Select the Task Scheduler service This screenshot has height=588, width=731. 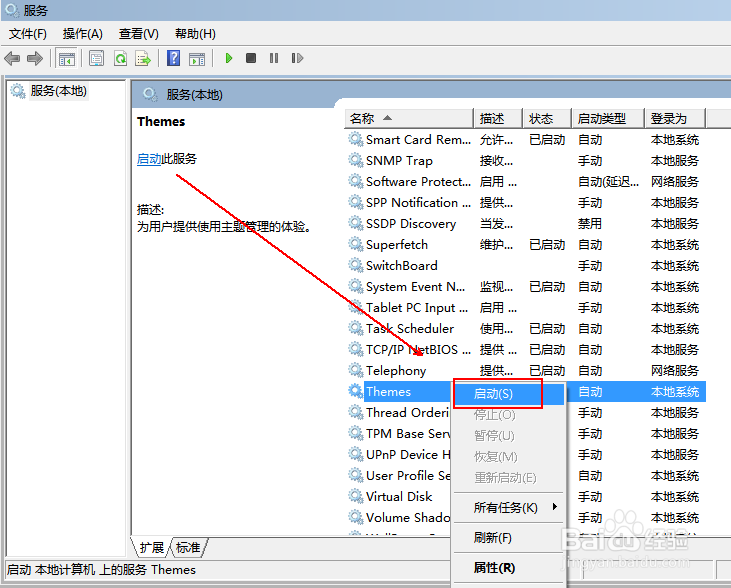(x=526, y=329)
